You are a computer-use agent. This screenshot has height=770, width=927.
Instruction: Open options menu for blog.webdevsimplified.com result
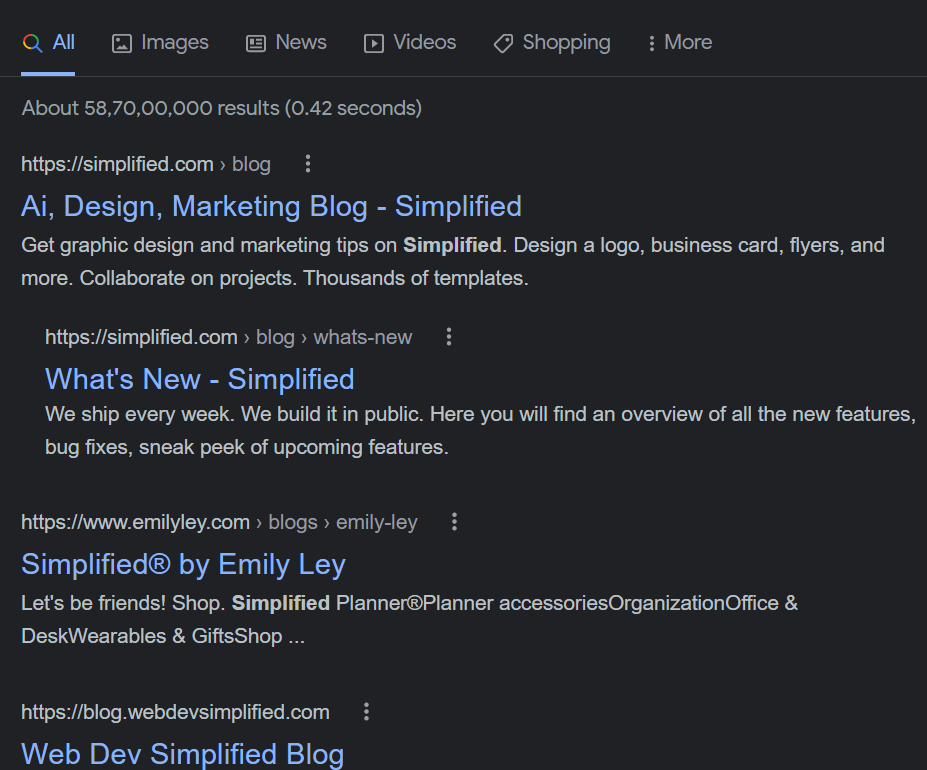pyautogui.click(x=367, y=711)
